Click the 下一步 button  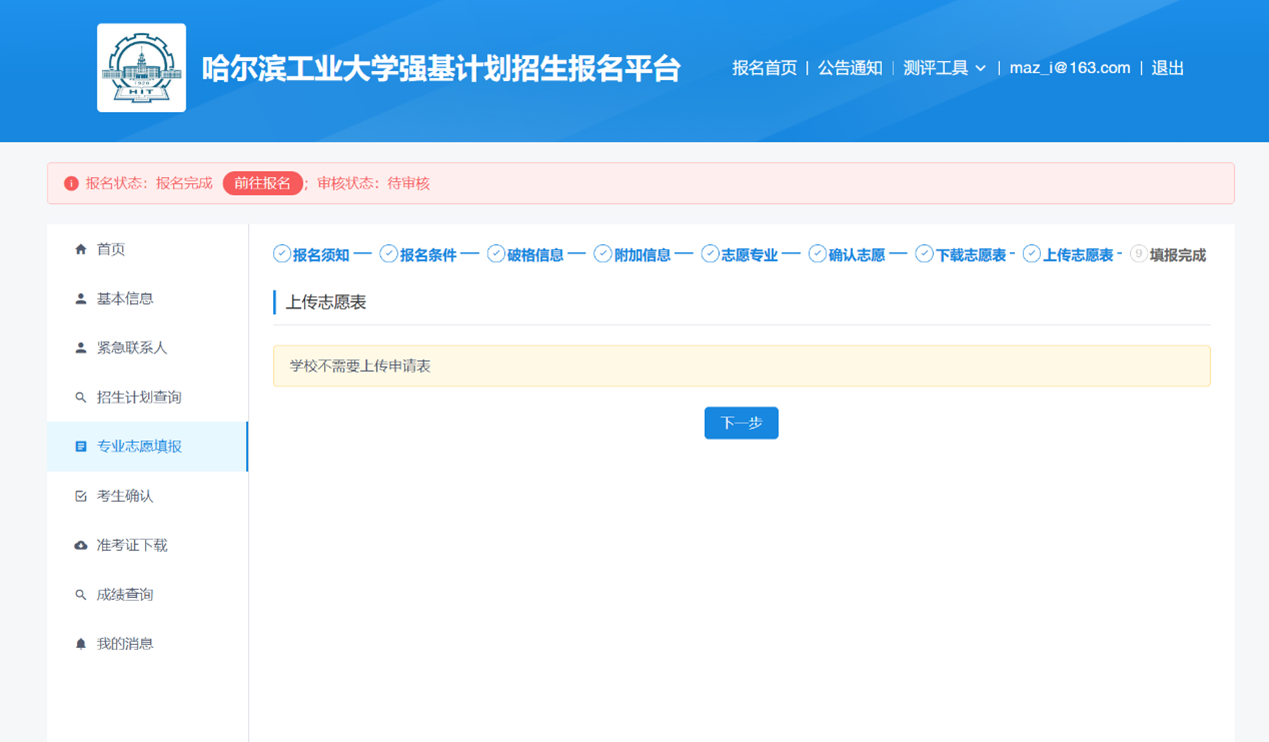point(741,423)
